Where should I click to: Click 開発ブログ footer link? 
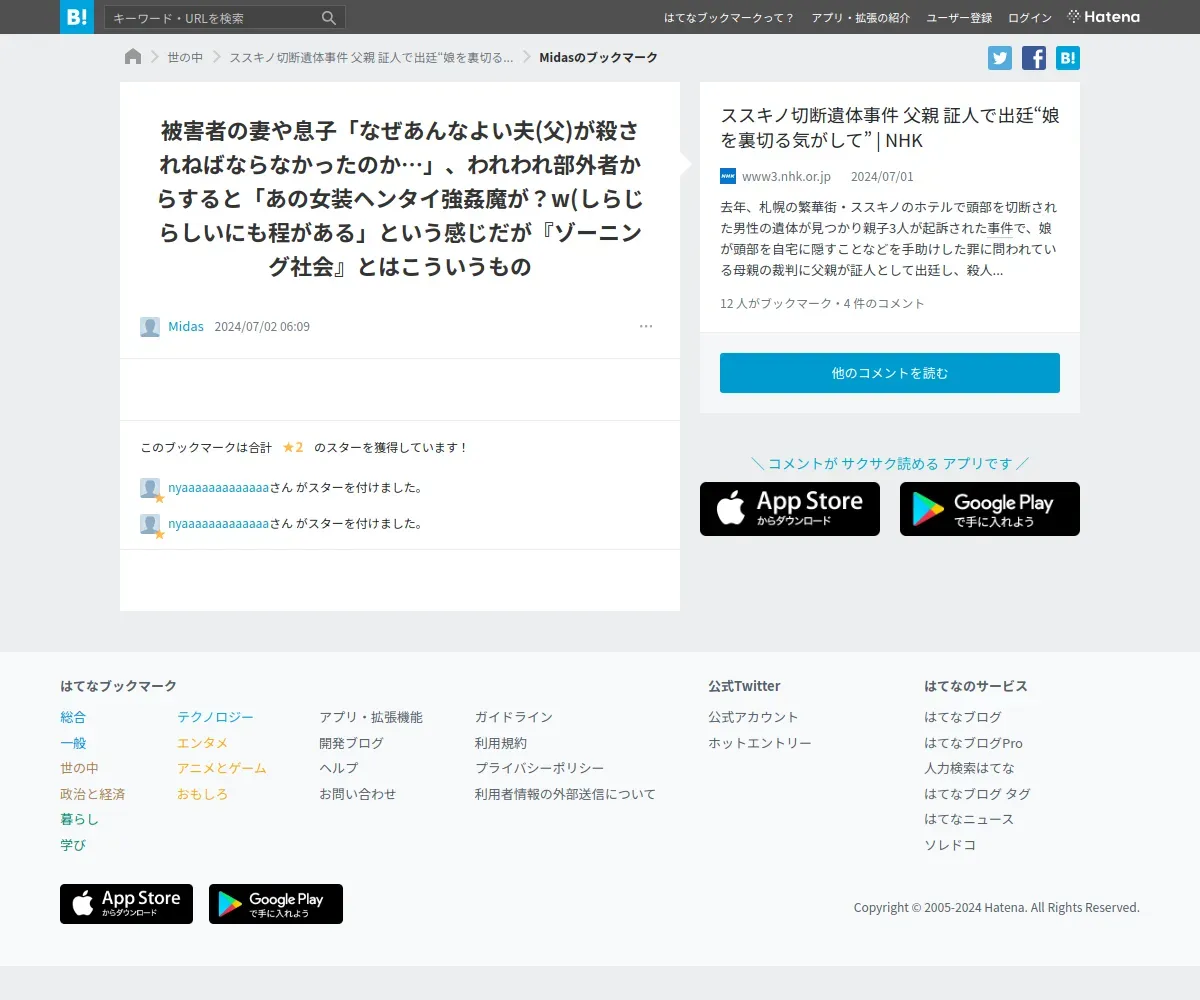(351, 743)
